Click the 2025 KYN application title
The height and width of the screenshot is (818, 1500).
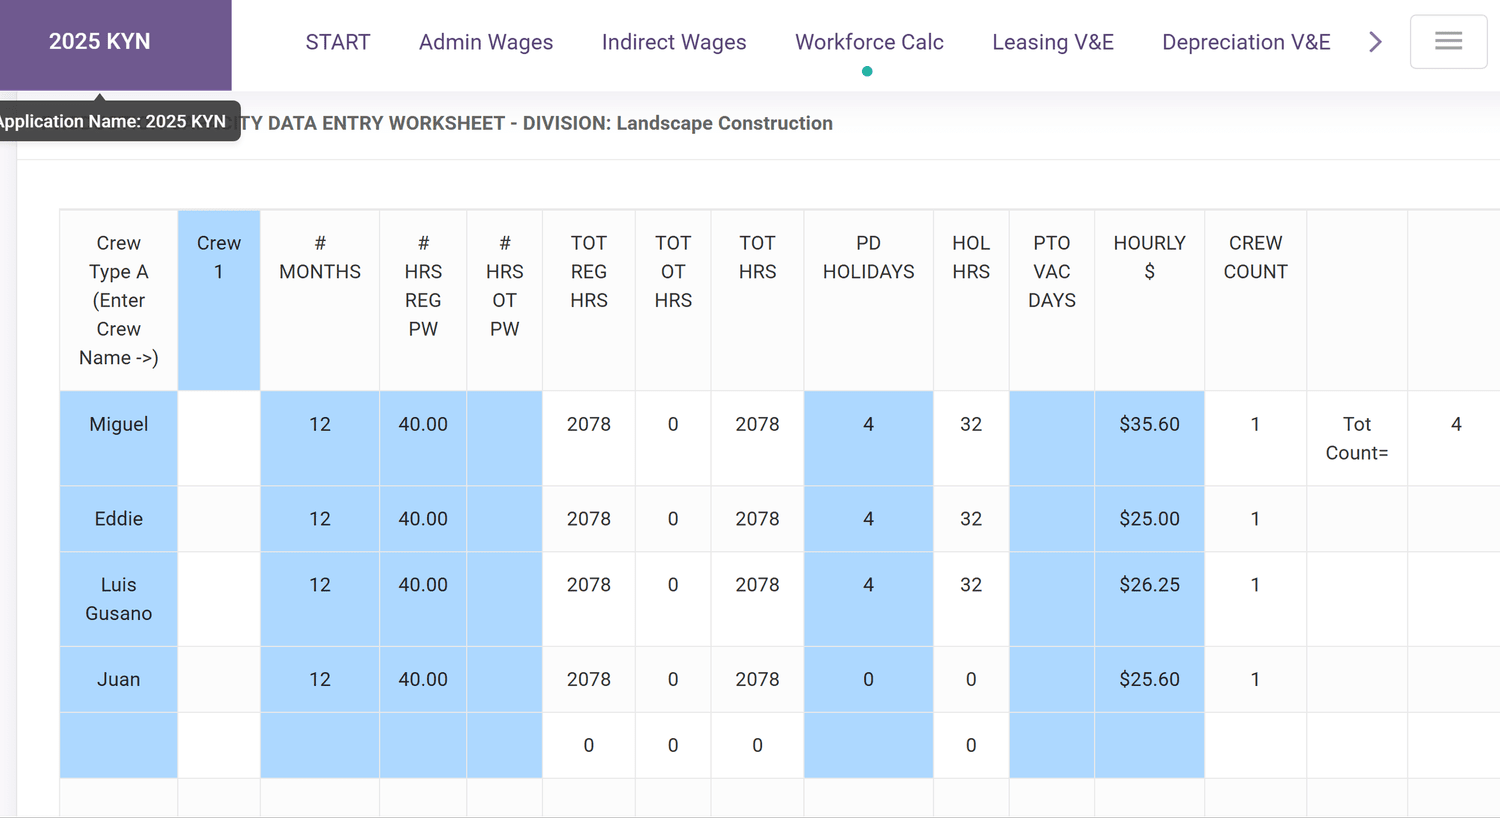point(100,41)
